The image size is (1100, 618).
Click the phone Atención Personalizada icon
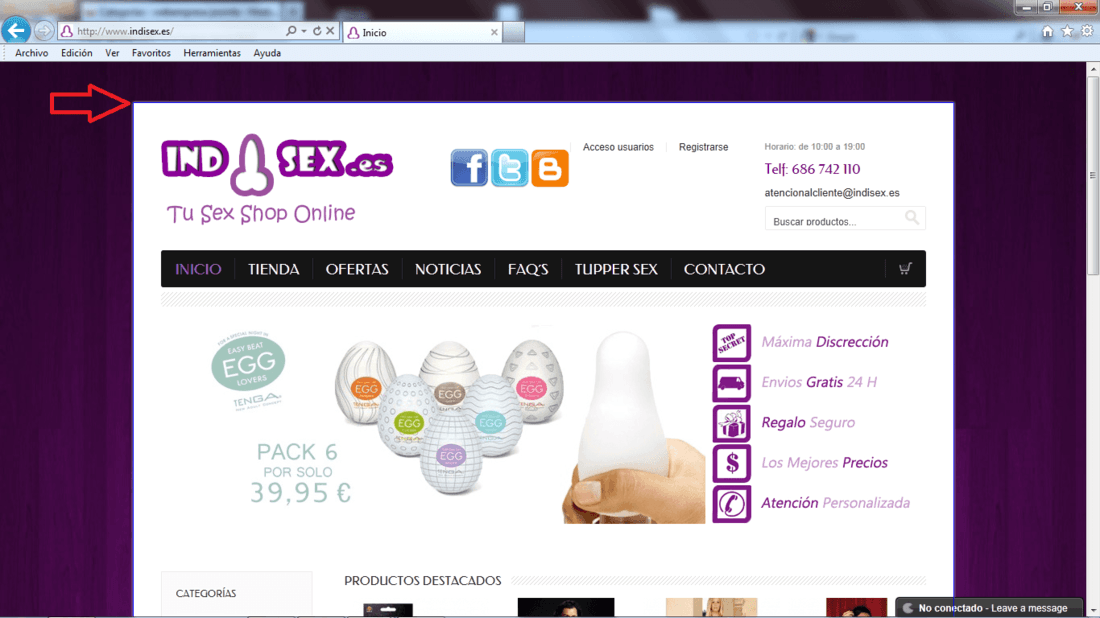pos(732,504)
